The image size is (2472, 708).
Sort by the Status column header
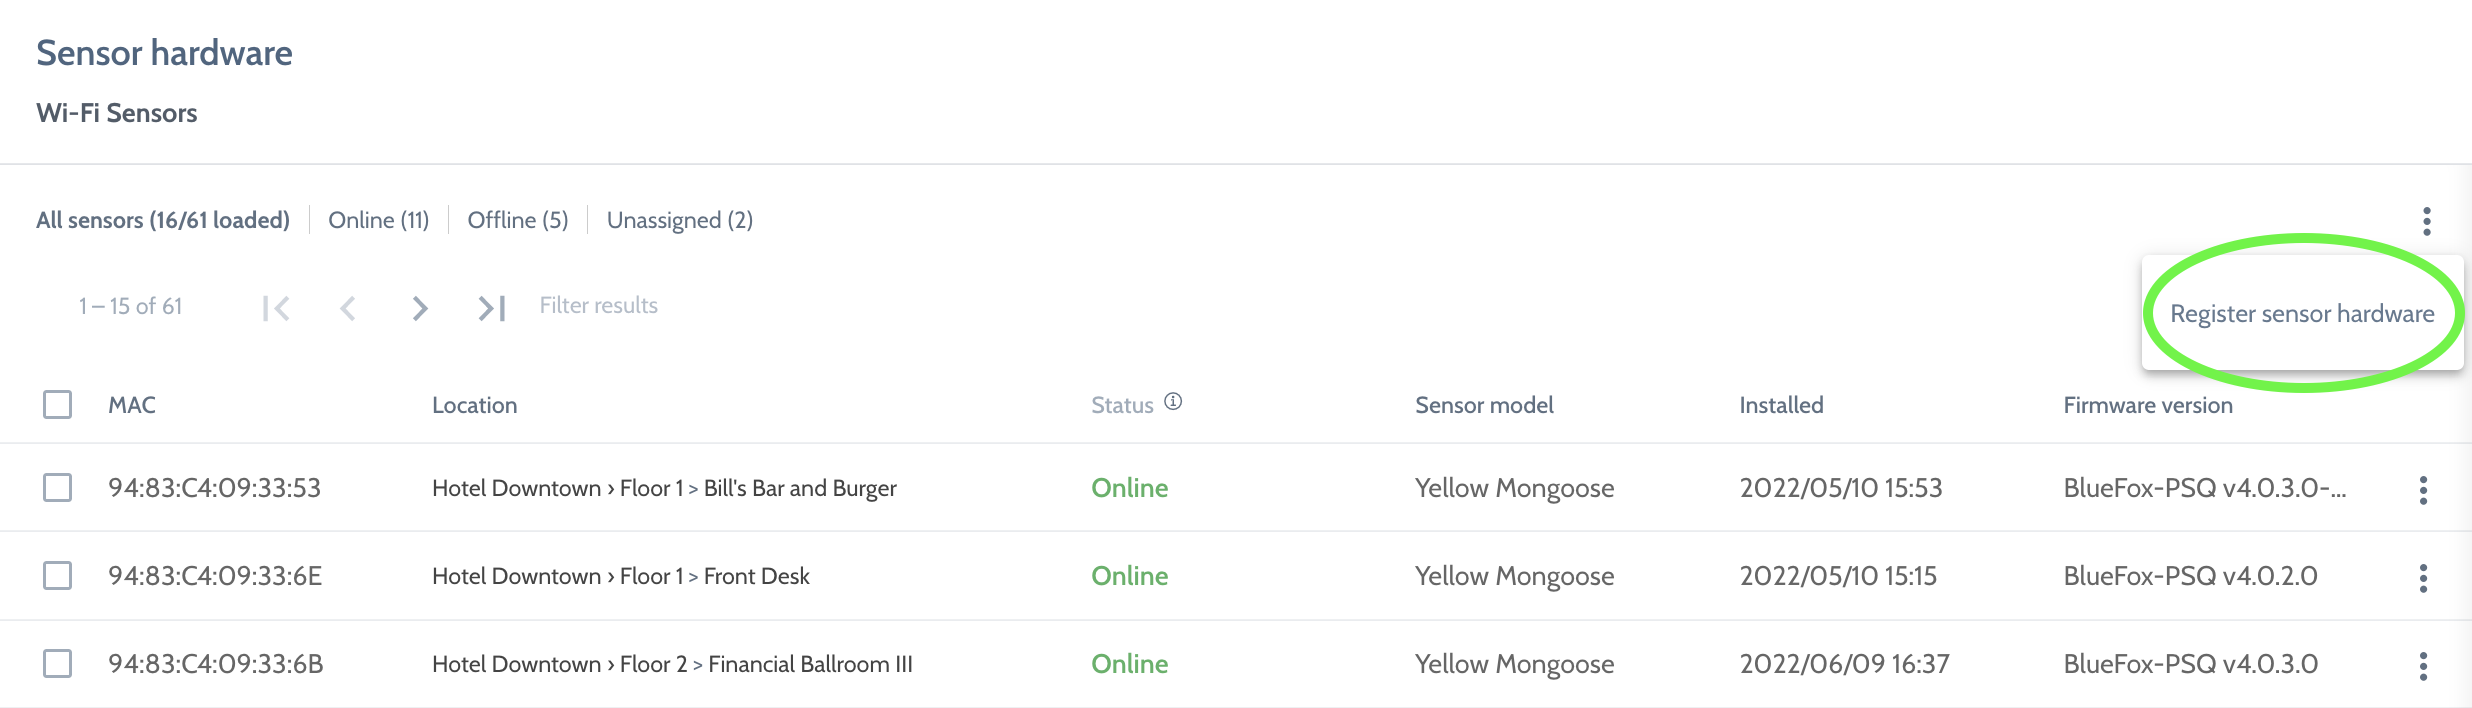[1121, 405]
